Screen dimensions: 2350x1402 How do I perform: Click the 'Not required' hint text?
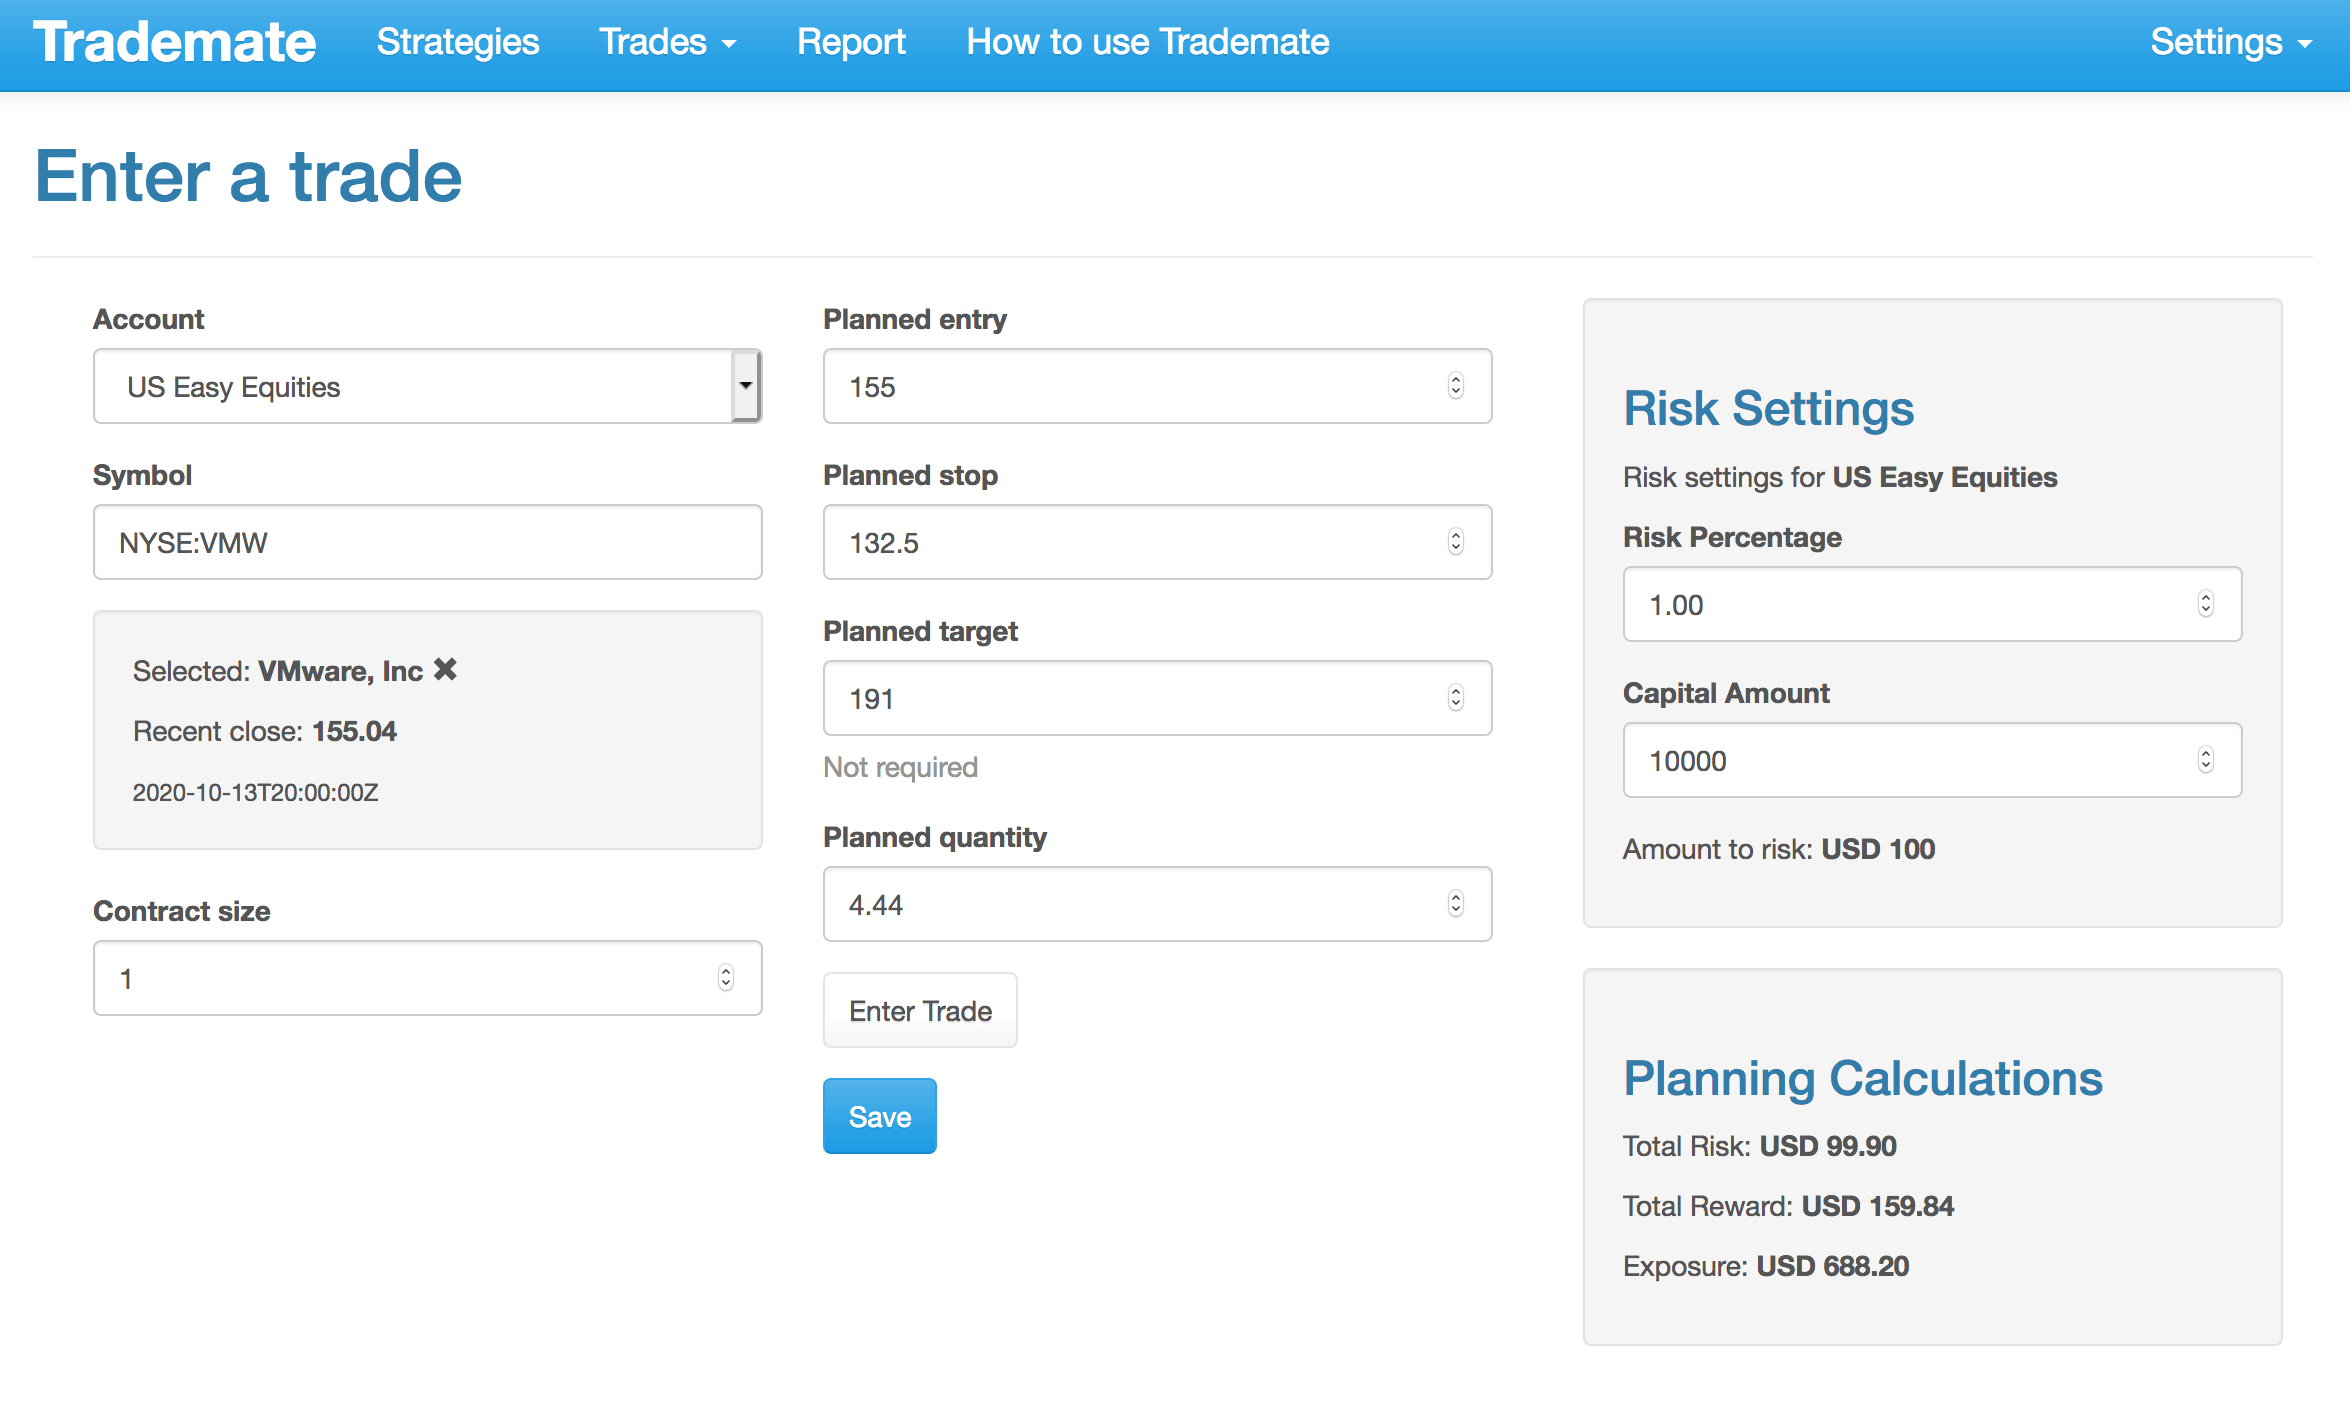click(900, 767)
